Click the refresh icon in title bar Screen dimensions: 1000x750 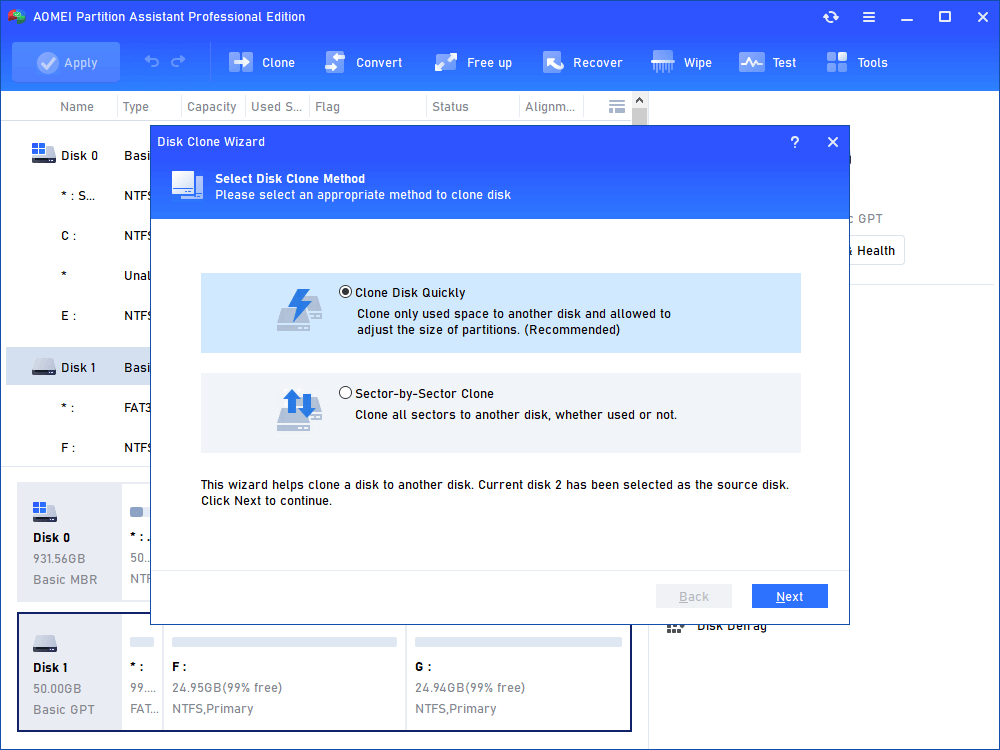(x=830, y=17)
